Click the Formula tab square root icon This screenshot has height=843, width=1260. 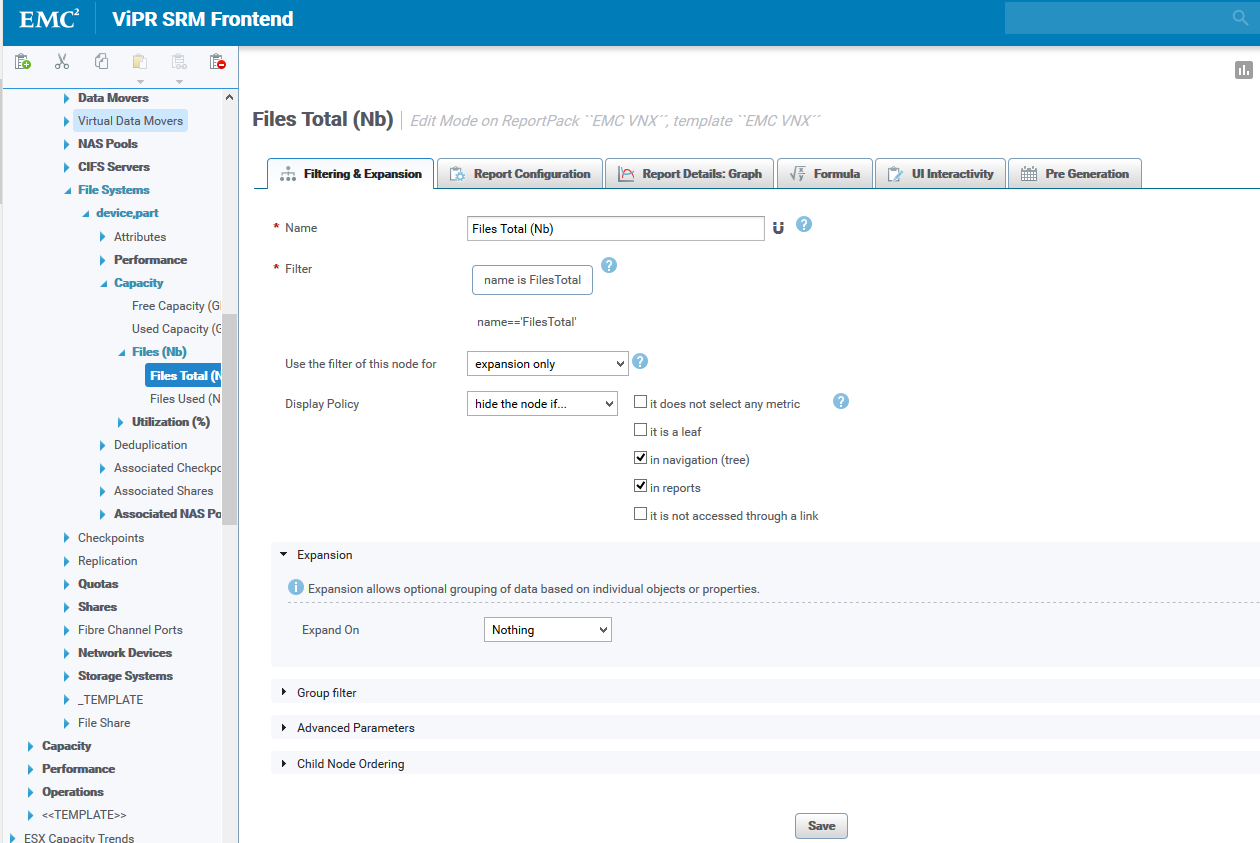pos(798,174)
